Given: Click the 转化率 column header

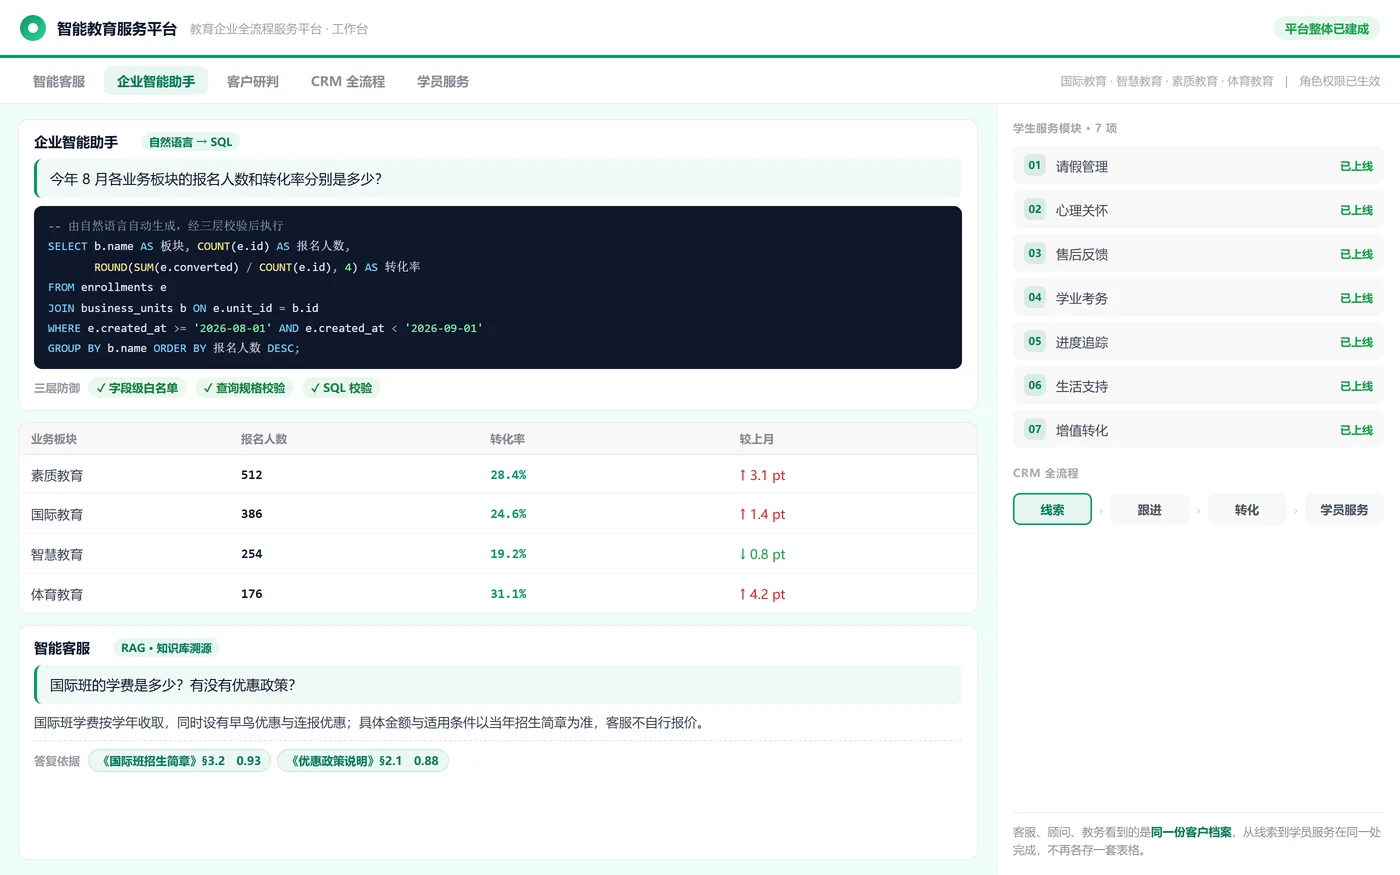Looking at the screenshot, I should [x=508, y=439].
